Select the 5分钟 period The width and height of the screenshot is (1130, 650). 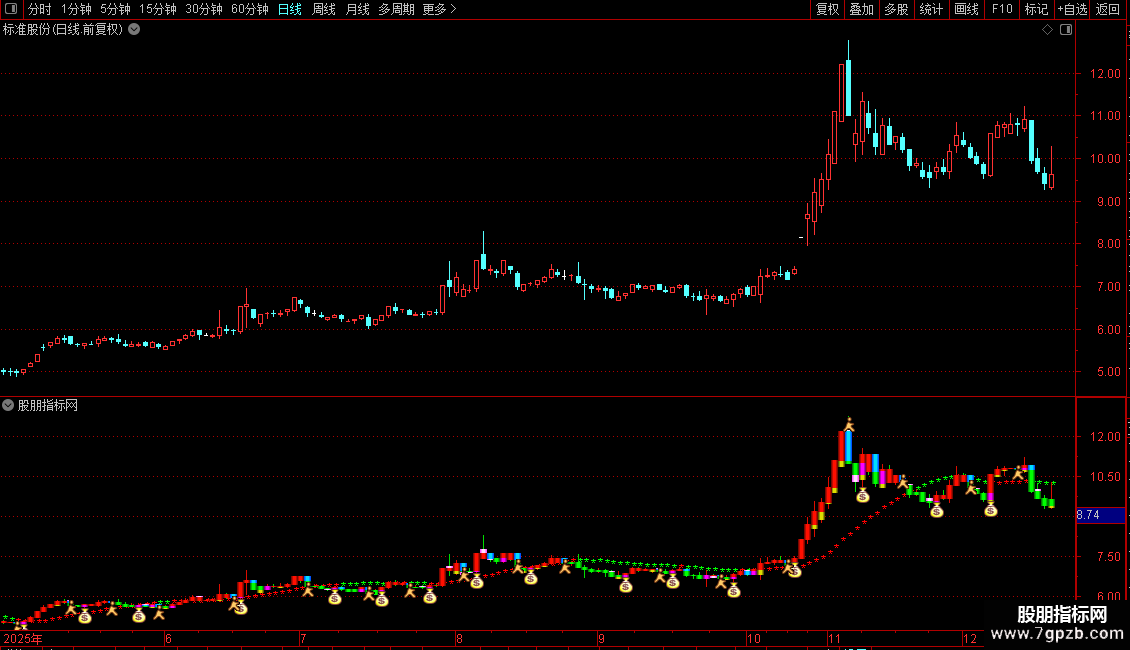coord(115,9)
